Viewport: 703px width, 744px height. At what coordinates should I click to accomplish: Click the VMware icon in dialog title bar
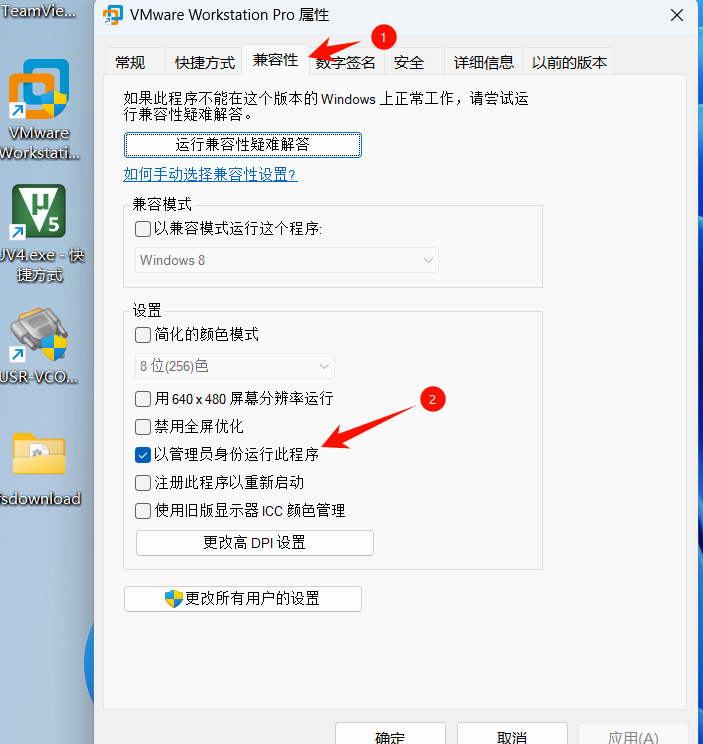coord(113,15)
